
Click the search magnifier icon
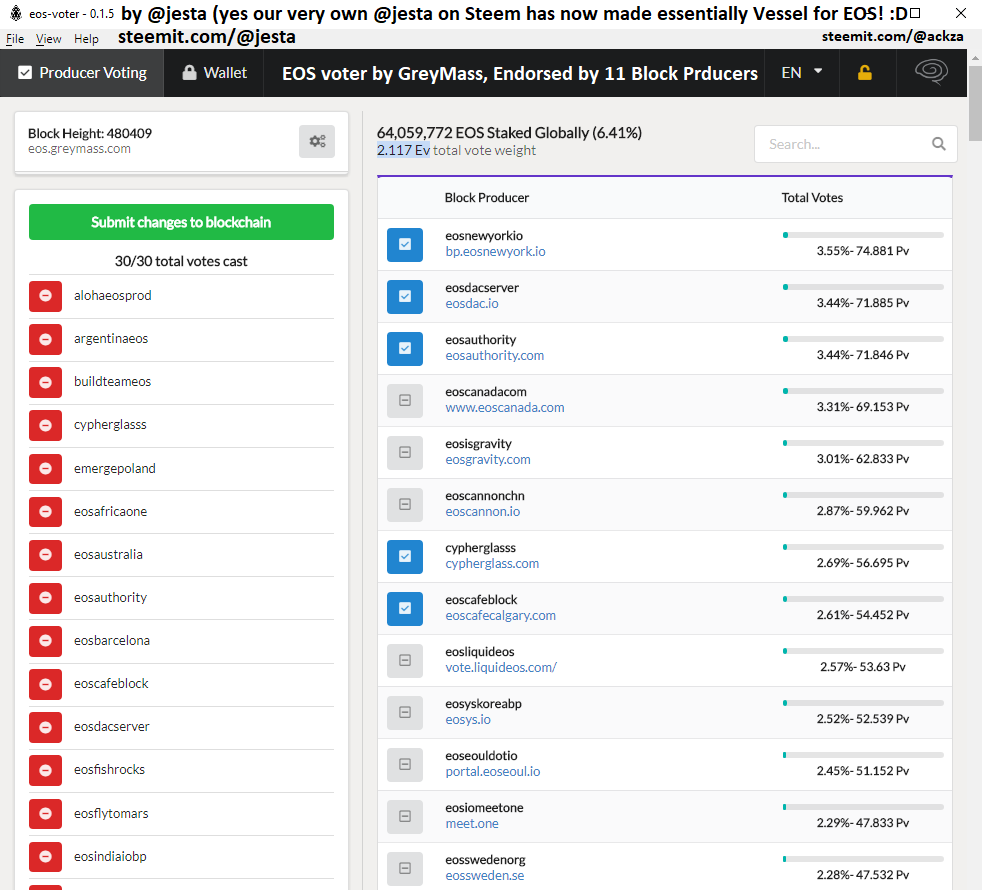pos(938,144)
